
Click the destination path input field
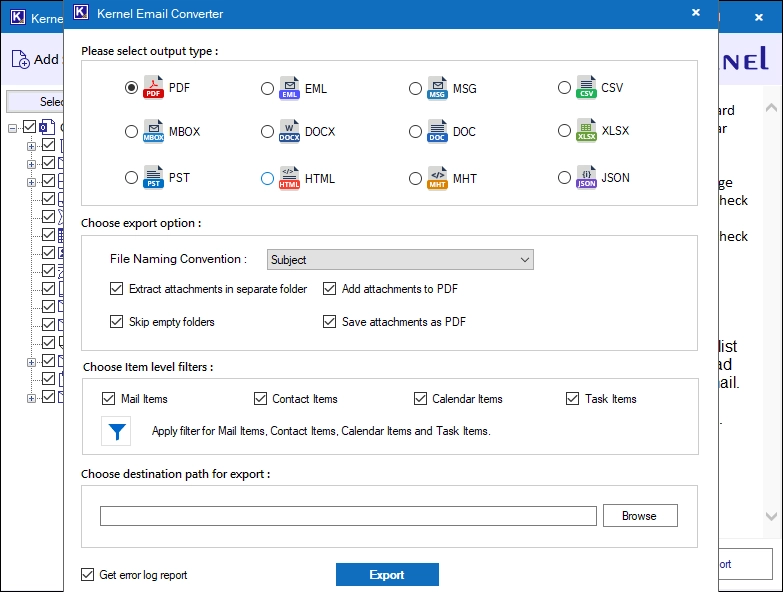point(348,516)
